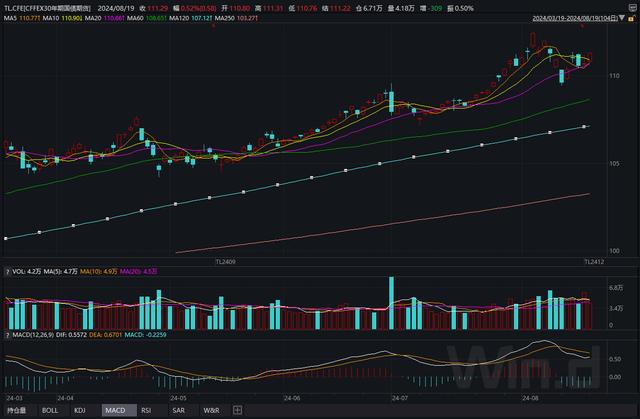Select the MACD indicator tab
This screenshot has height=419, width=640.
[x=119, y=410]
